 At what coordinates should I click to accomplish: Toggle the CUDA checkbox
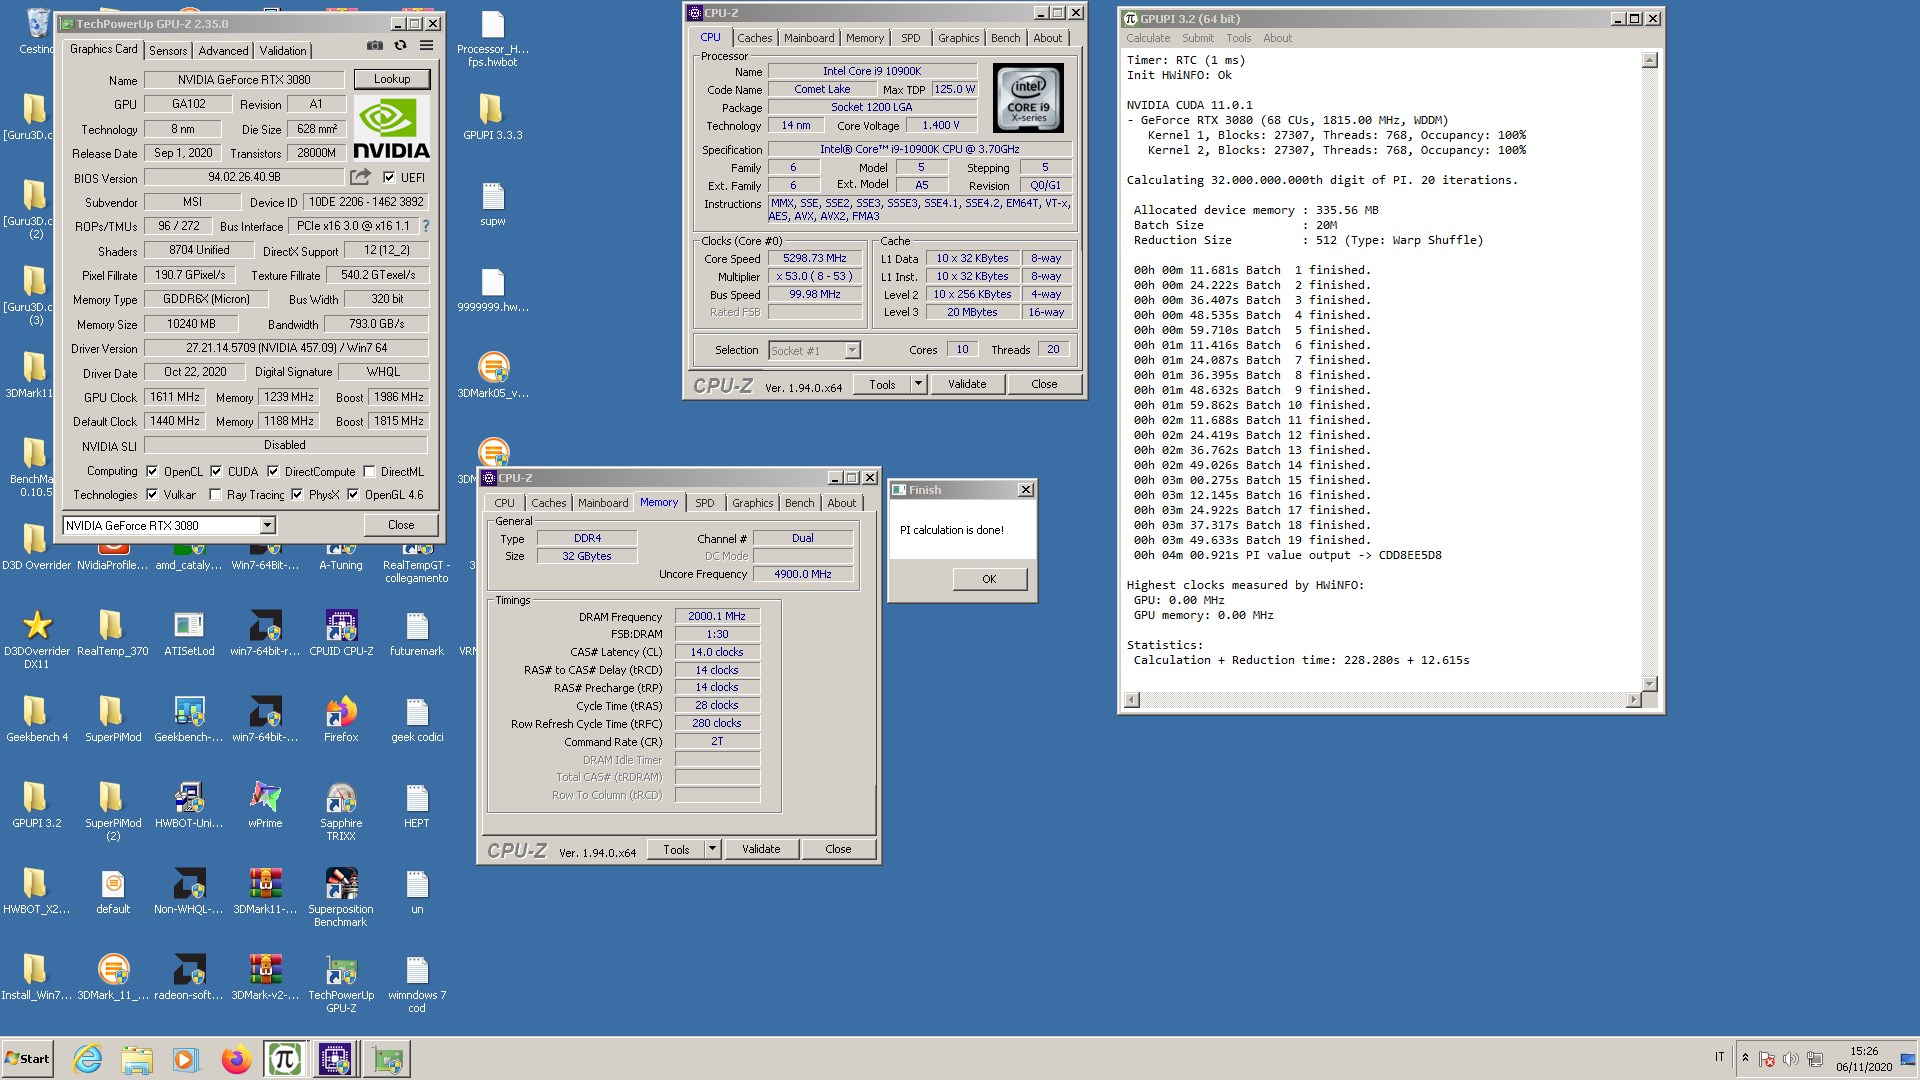click(x=216, y=471)
